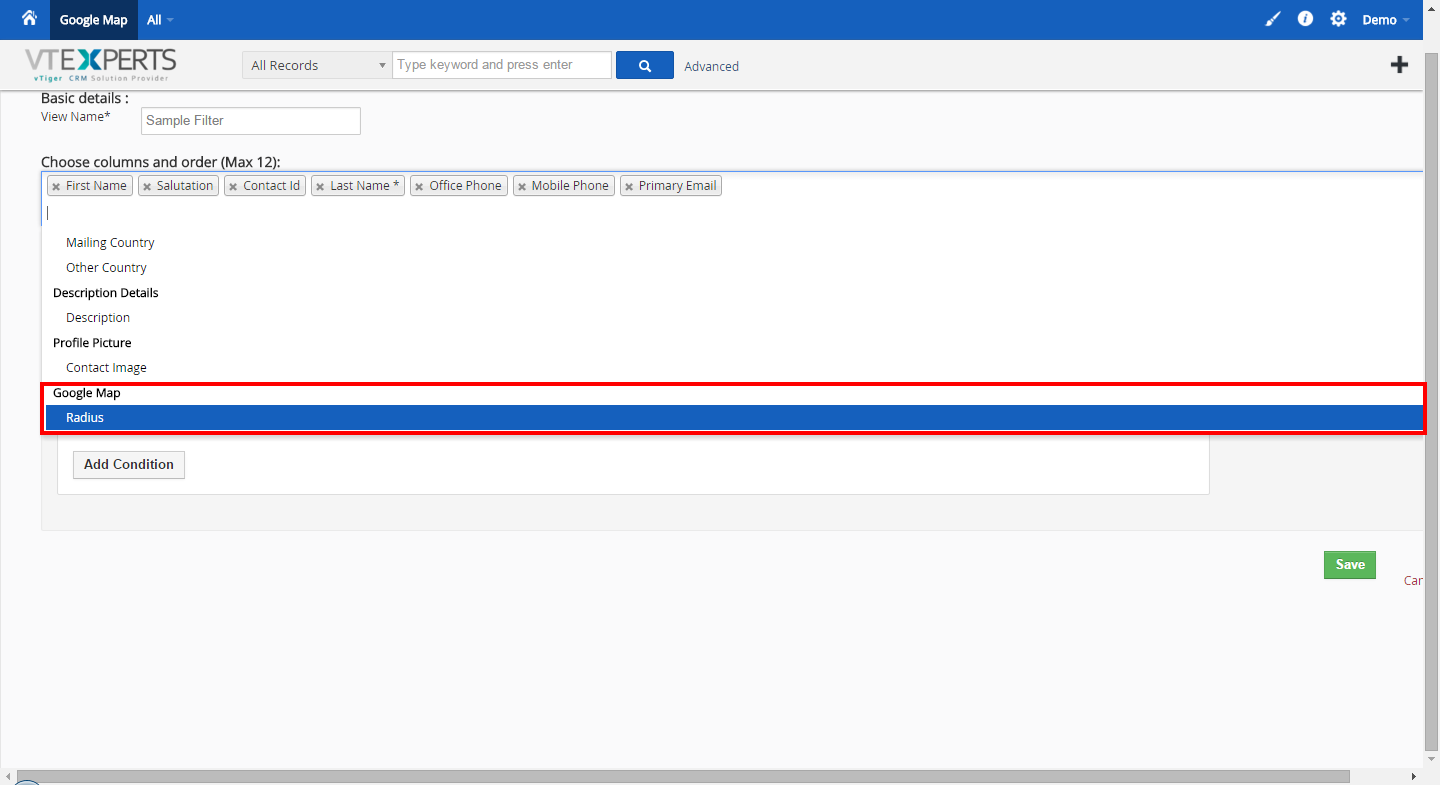Remove the First Name column tag
This screenshot has height=785, width=1440.
[56, 187]
